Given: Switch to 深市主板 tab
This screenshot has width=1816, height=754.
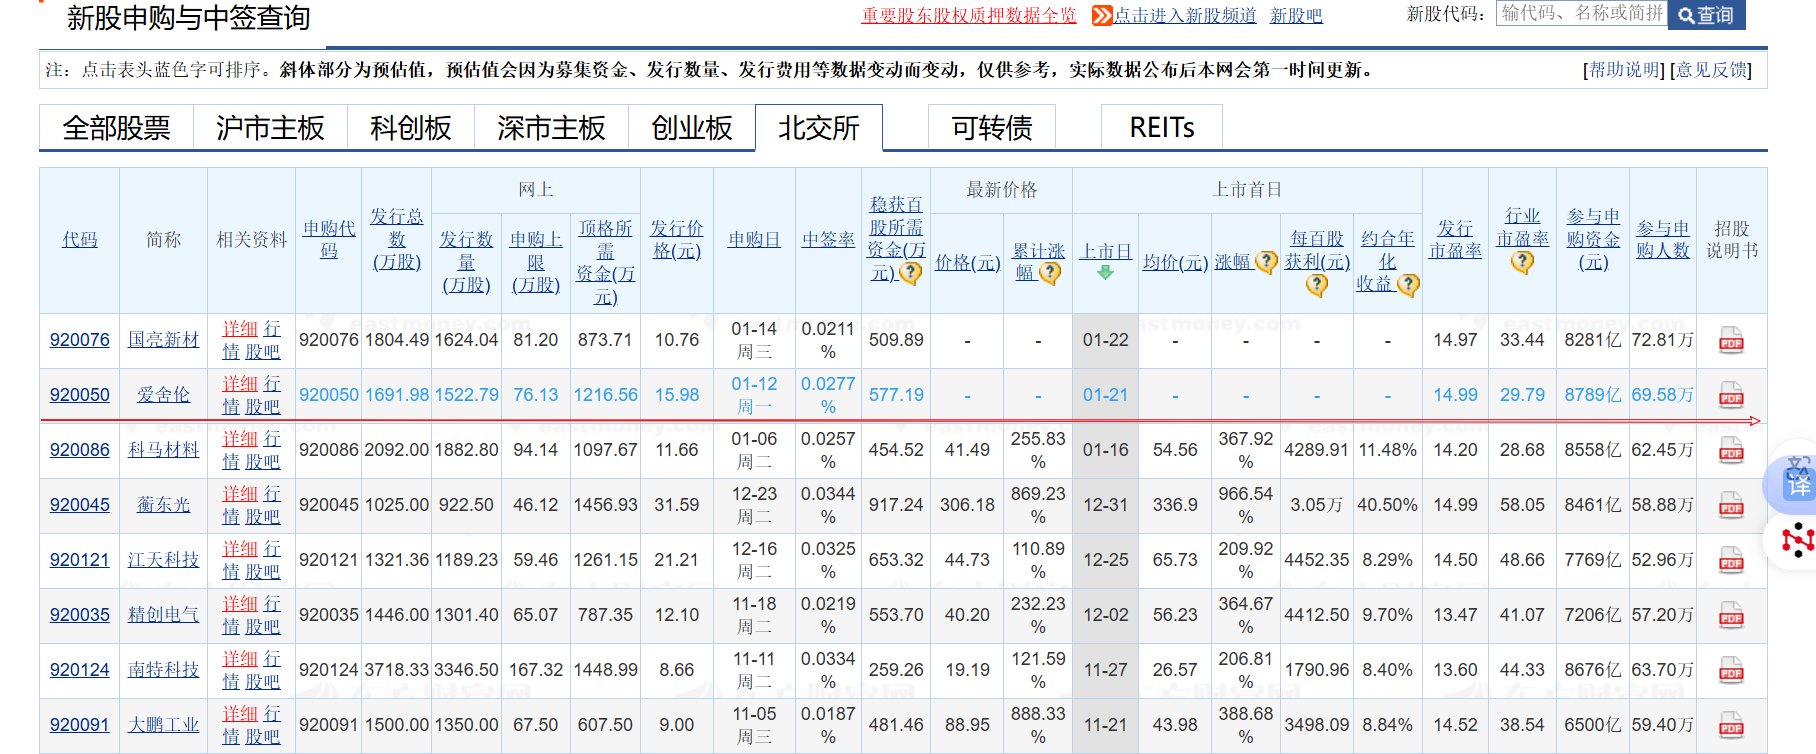Looking at the screenshot, I should (x=551, y=128).
